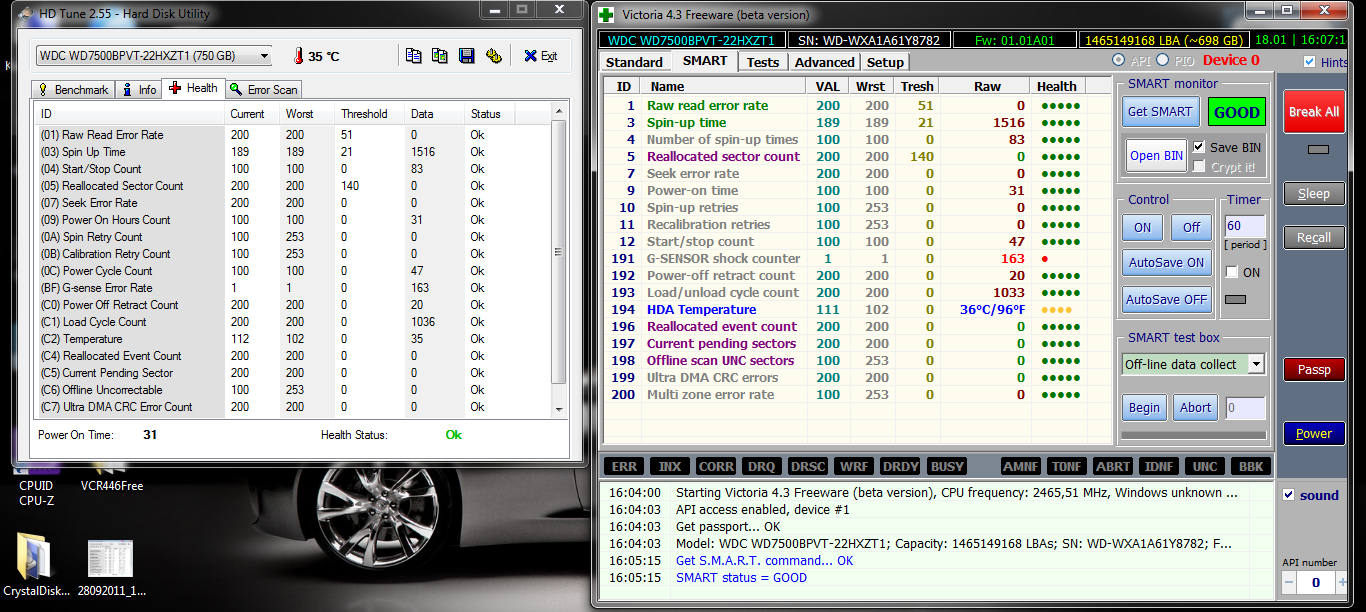Click the DRSC status indicator in Victoria
1366x612 pixels.
[808, 466]
